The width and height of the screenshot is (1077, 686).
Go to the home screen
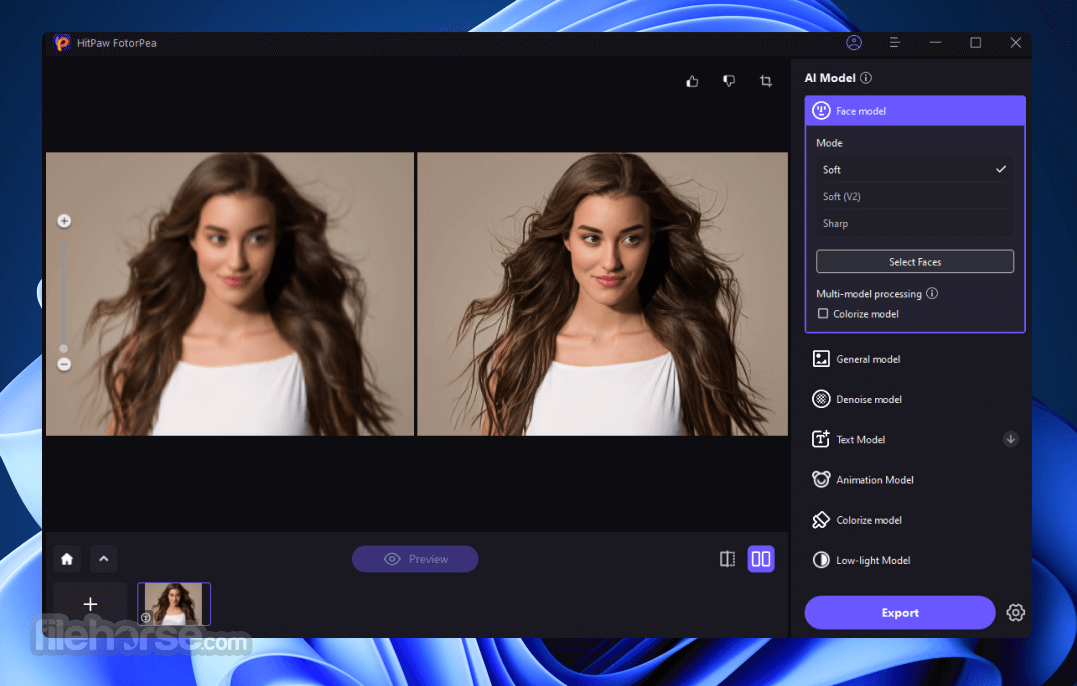67,559
